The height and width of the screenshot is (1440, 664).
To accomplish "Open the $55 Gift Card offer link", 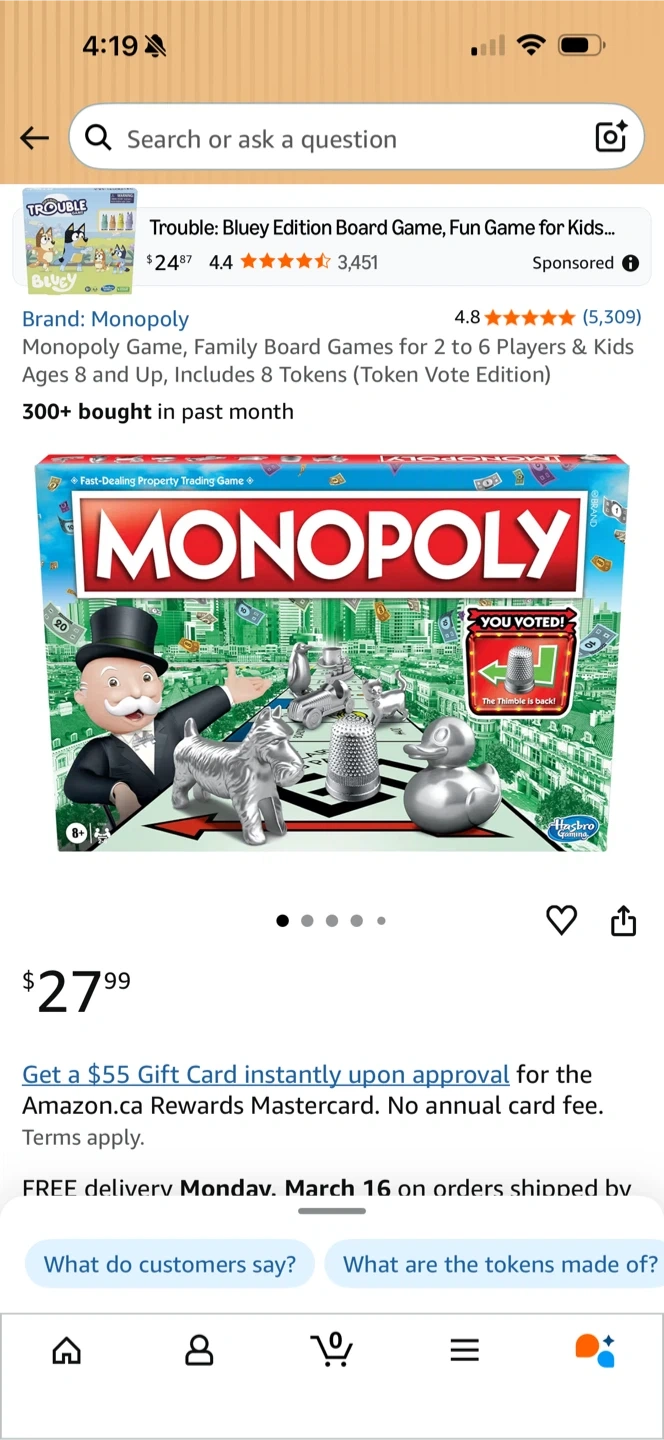I will [x=266, y=1075].
